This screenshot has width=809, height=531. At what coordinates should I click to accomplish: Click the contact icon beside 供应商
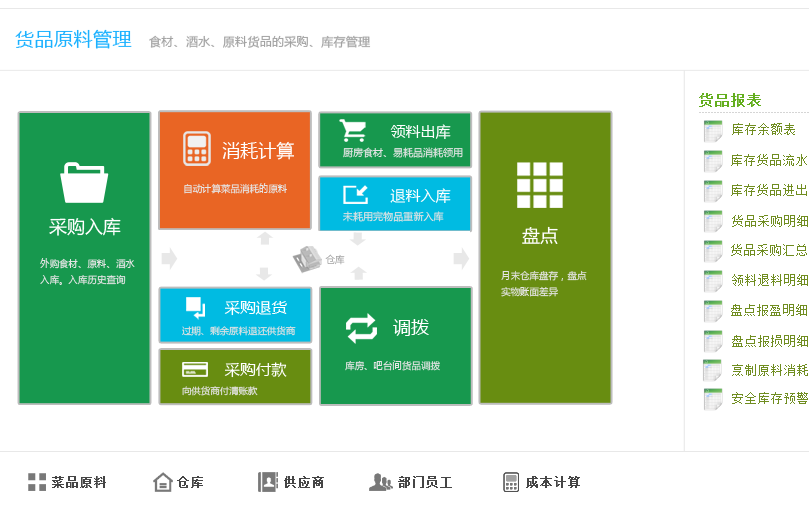[x=268, y=482]
